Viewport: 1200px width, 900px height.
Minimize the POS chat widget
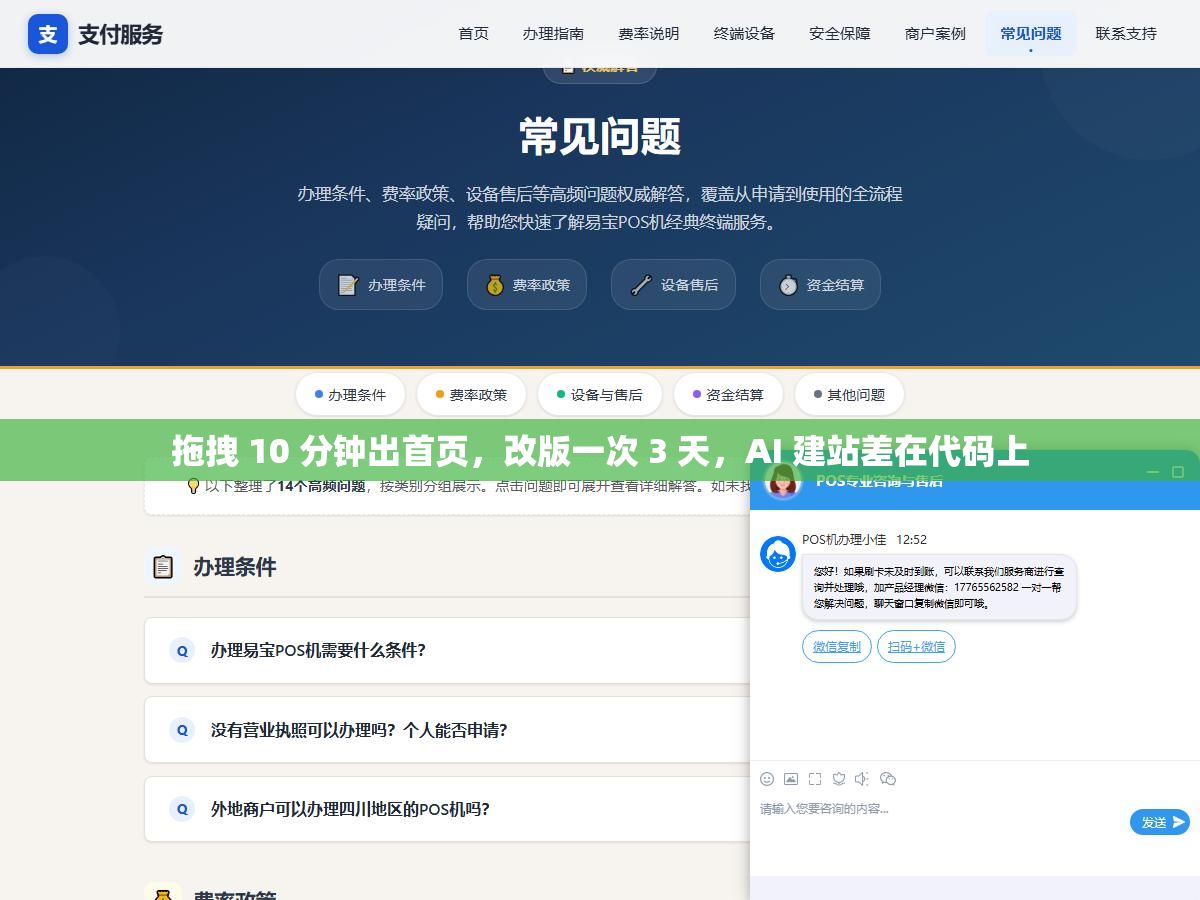(1153, 472)
